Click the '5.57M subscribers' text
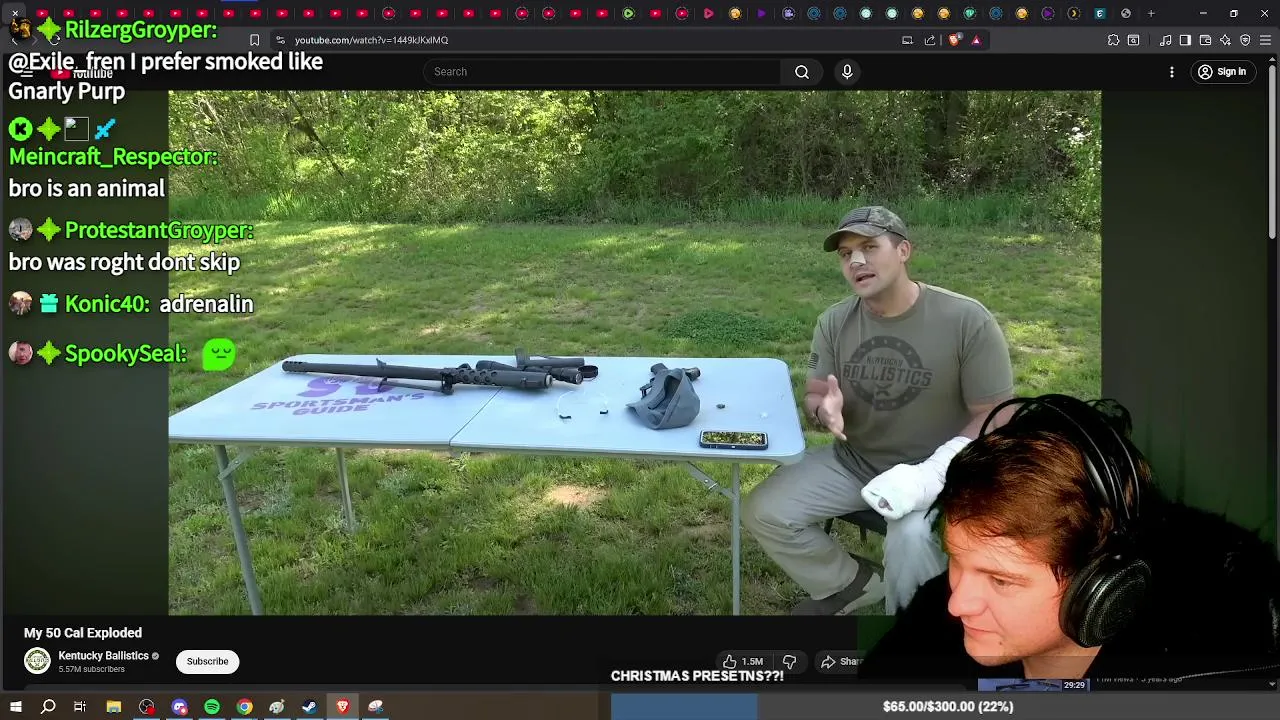Viewport: 1280px width, 720px height. click(x=91, y=670)
